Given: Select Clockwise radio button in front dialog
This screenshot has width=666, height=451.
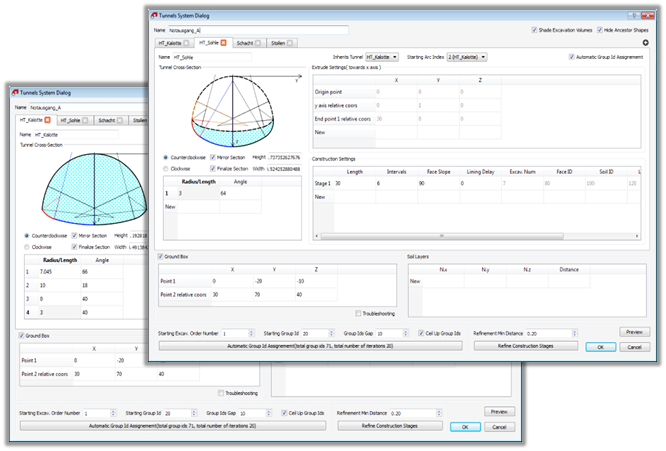Looking at the screenshot, I should [166, 169].
